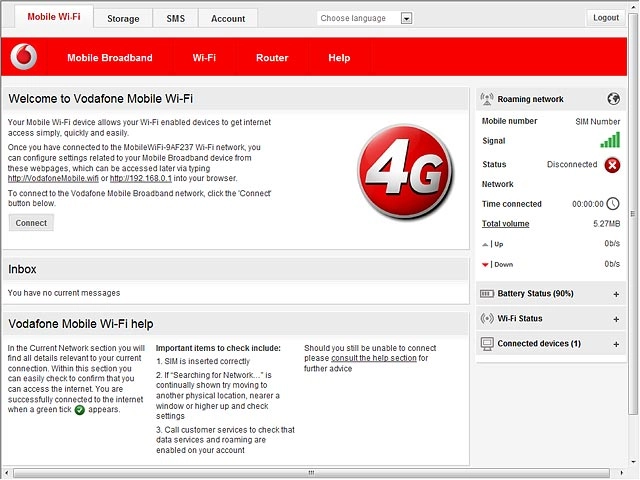Click the battery status icon
Image resolution: width=640 pixels, height=480 pixels.
pos(487,293)
